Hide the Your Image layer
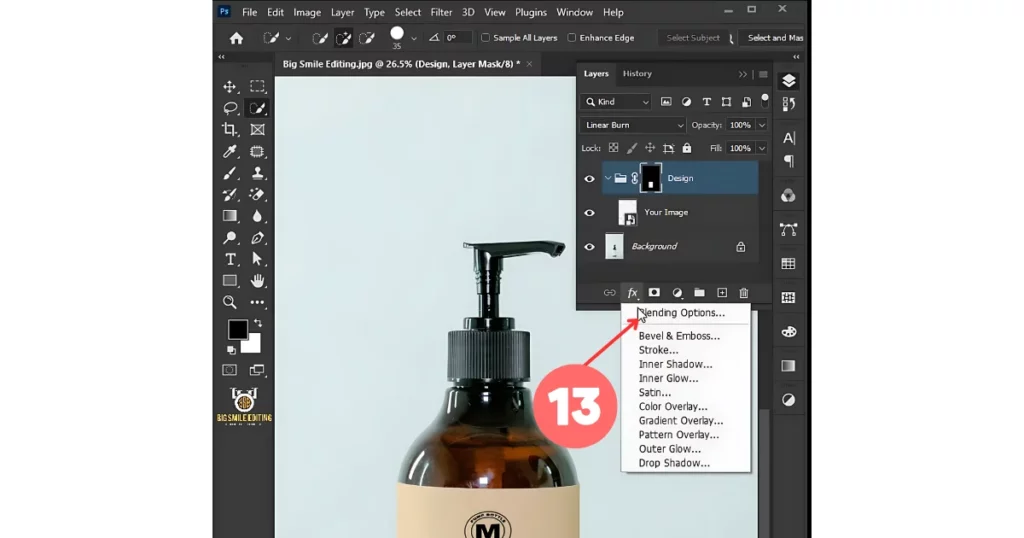Image resolution: width=1024 pixels, height=538 pixels. pyautogui.click(x=589, y=213)
